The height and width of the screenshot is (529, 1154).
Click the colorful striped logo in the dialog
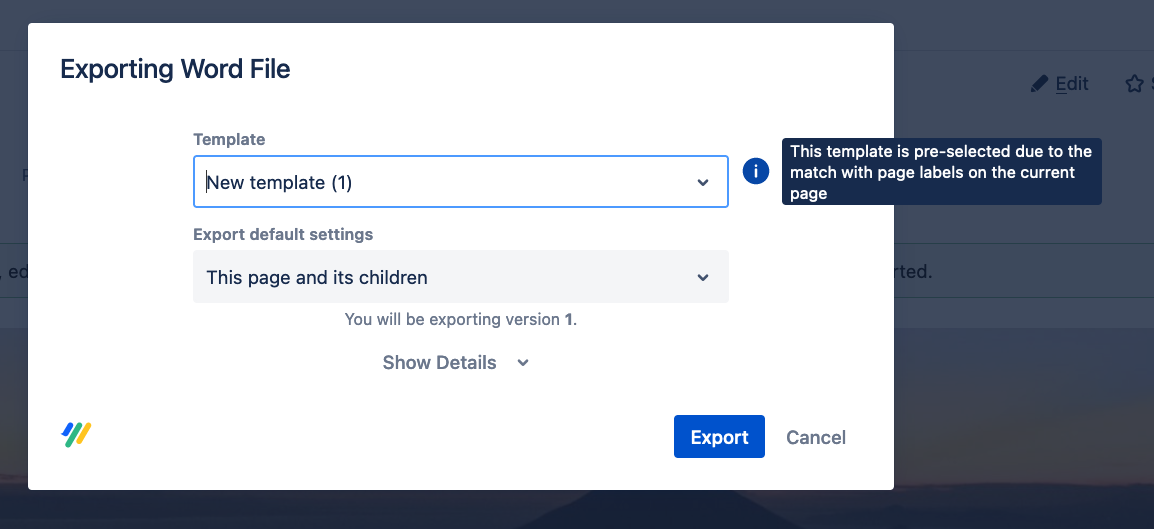coord(77,434)
